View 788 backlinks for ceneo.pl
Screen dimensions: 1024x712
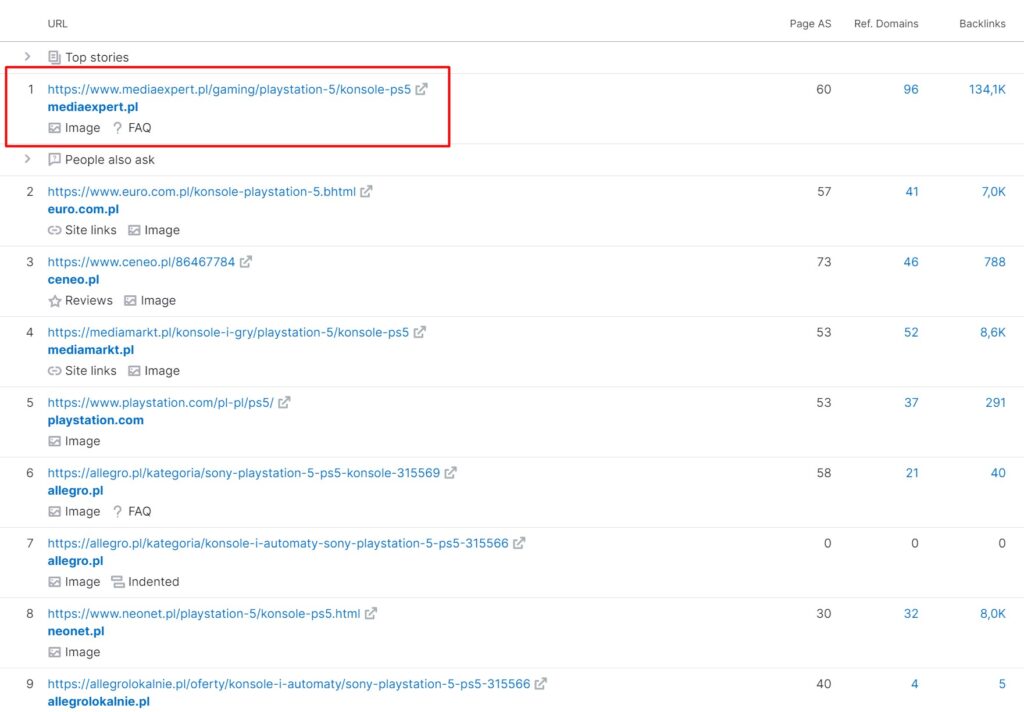pos(995,262)
